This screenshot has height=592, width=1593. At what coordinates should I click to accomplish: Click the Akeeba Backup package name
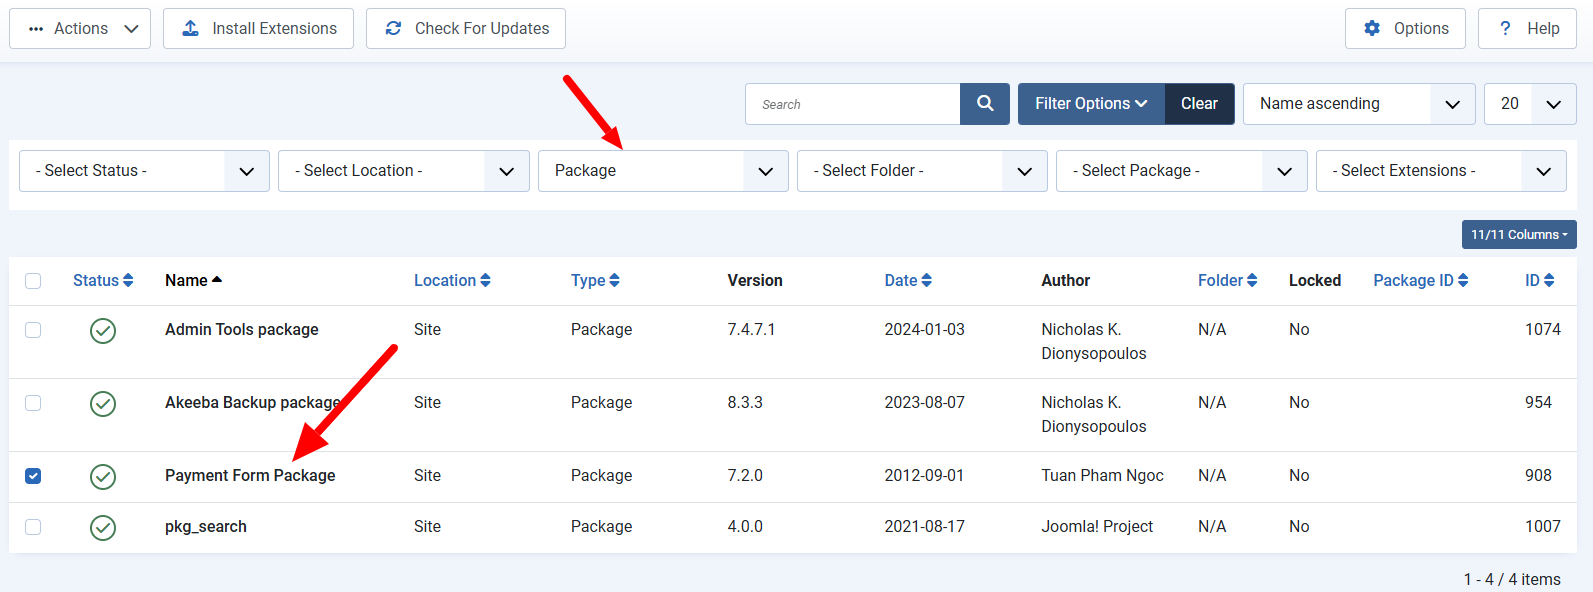pyautogui.click(x=253, y=403)
